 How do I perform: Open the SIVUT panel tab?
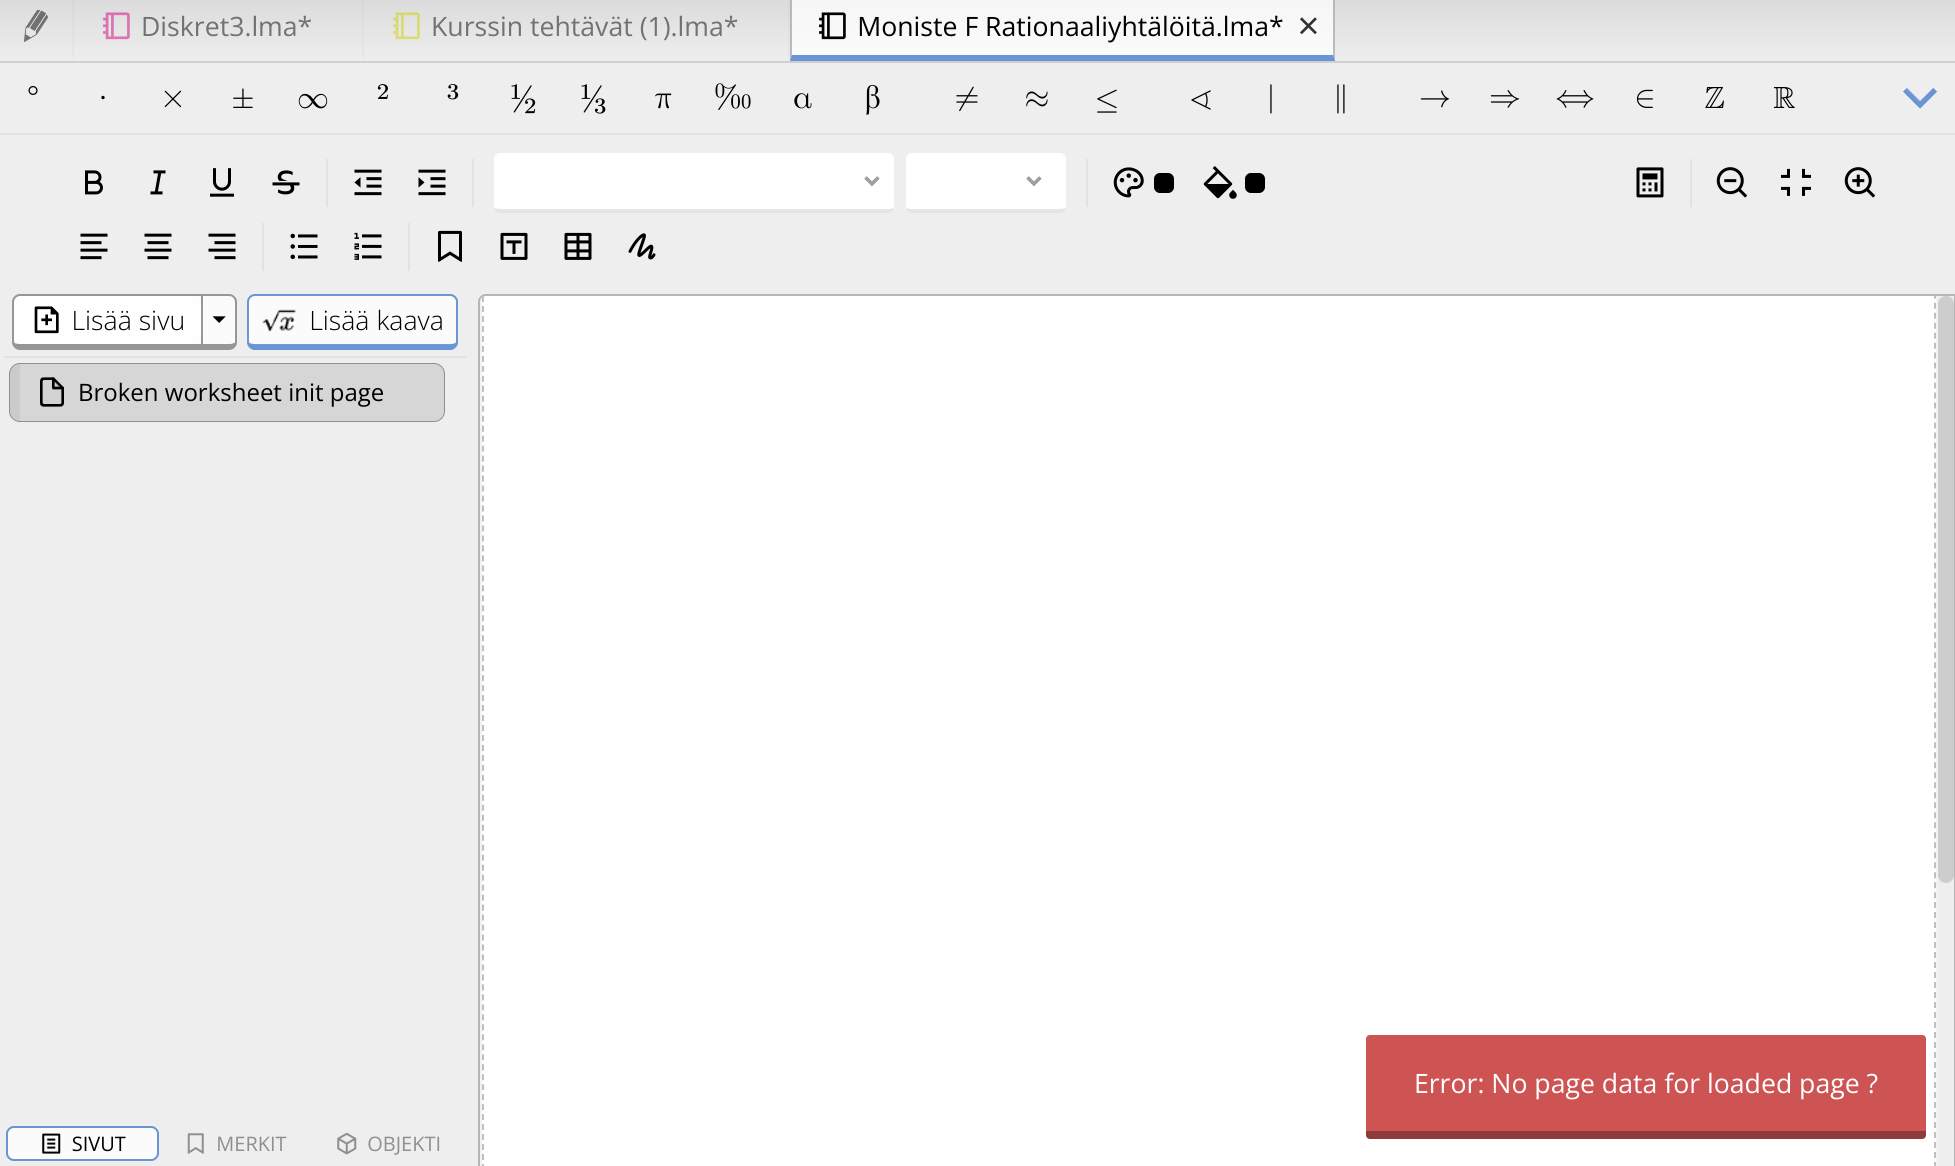pos(83,1143)
